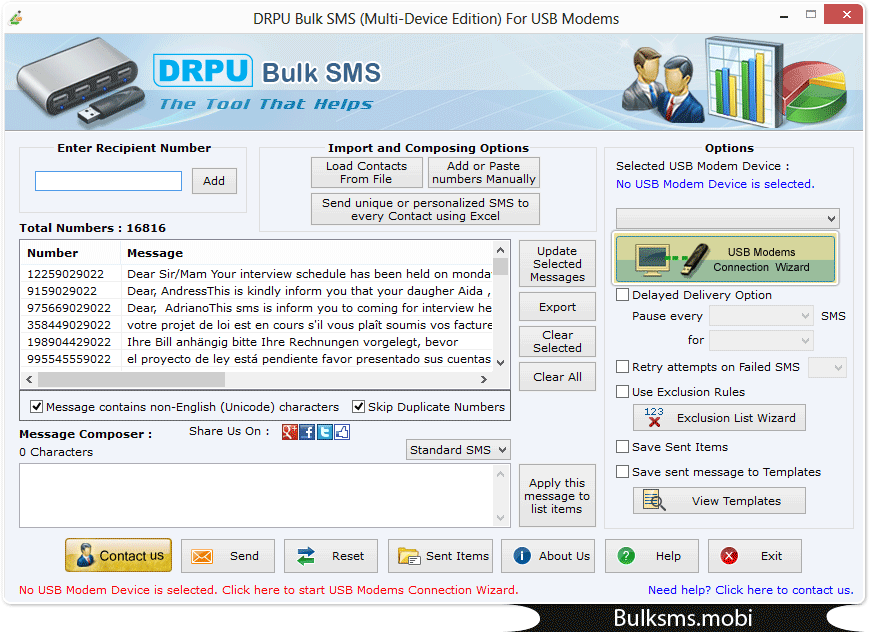Click the horizontal scrollbar thumb in list
The width and height of the screenshot is (869, 632).
click(131, 379)
